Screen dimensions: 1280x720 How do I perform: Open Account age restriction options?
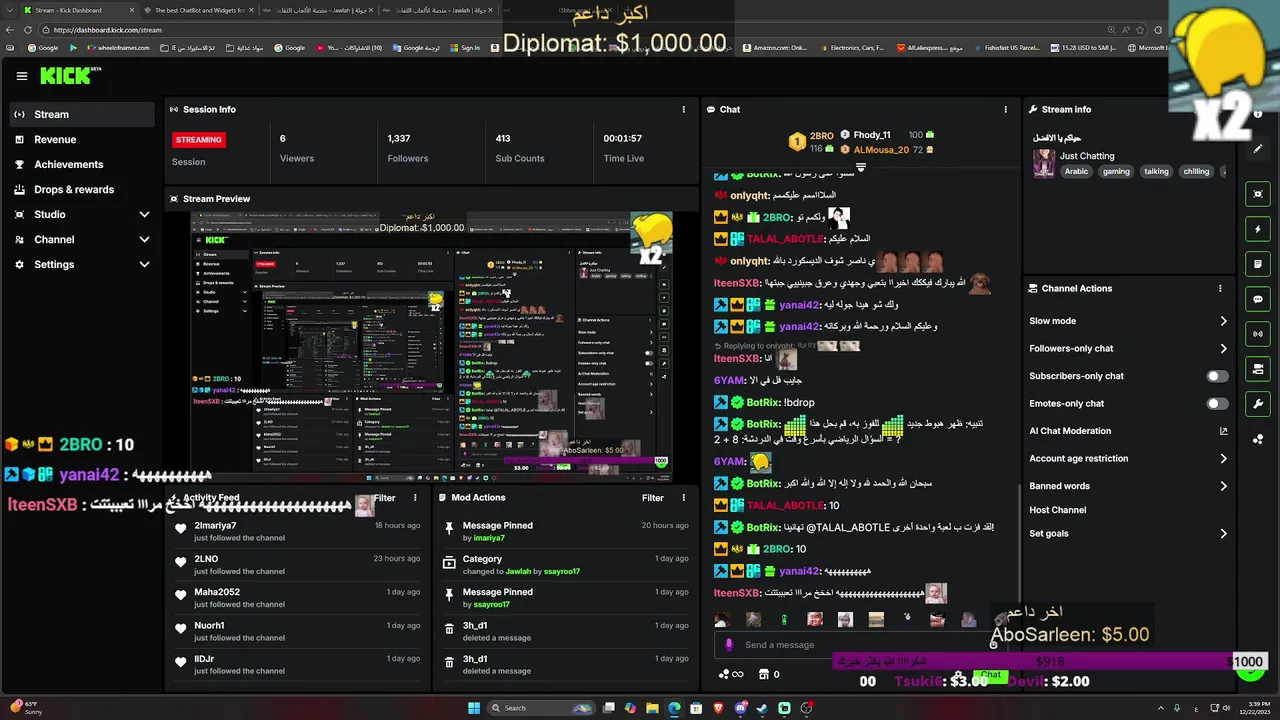1128,458
